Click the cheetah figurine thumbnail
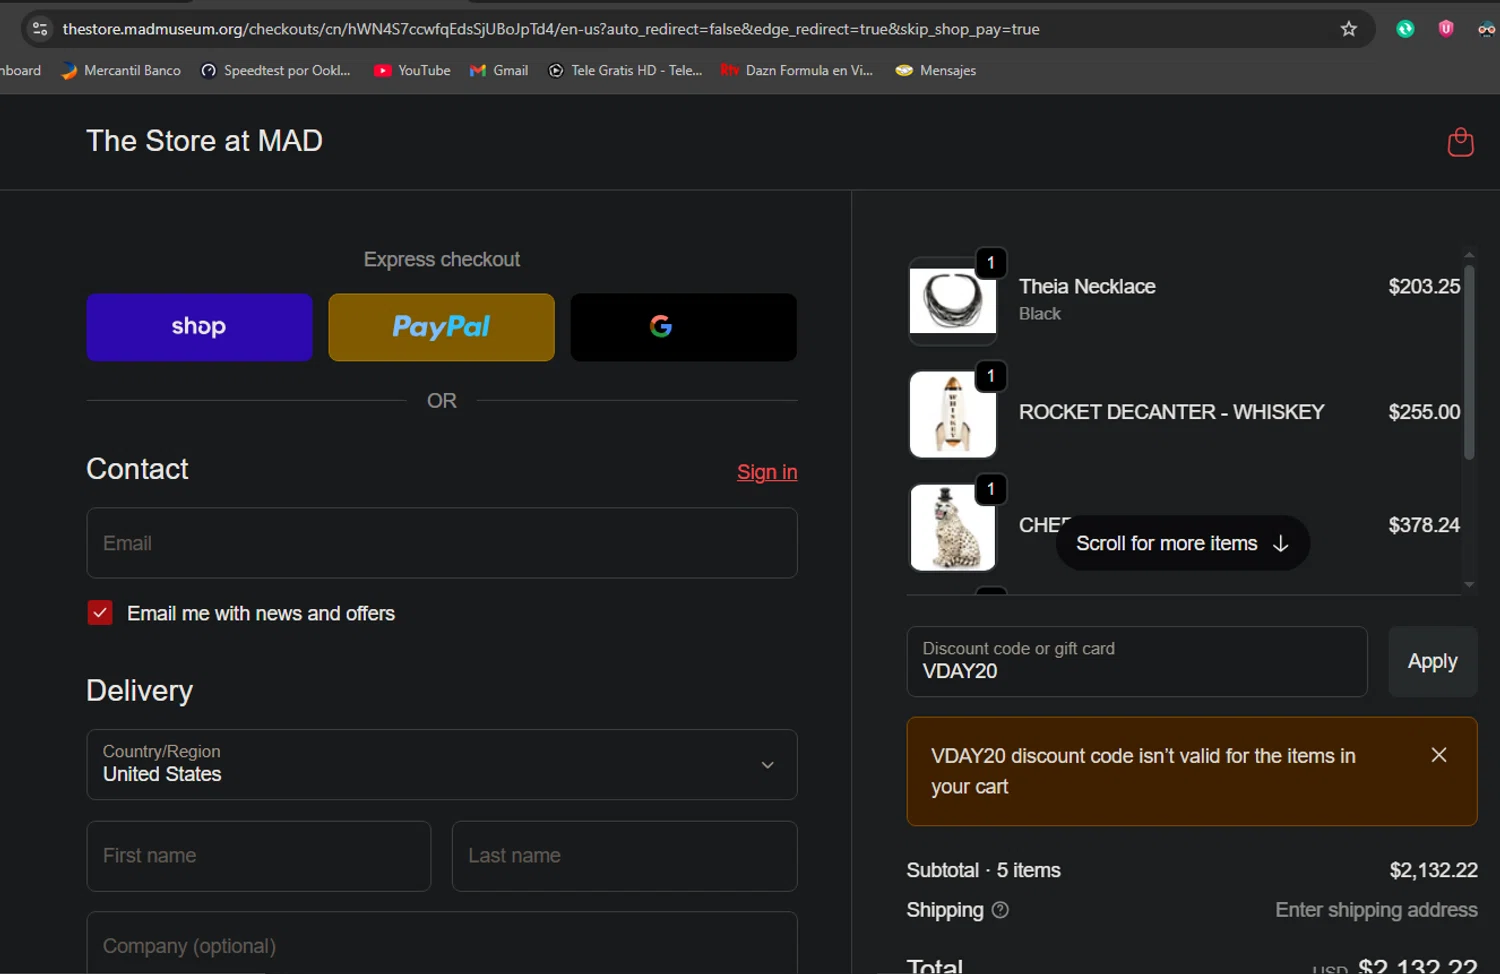1500x974 pixels. (x=953, y=527)
